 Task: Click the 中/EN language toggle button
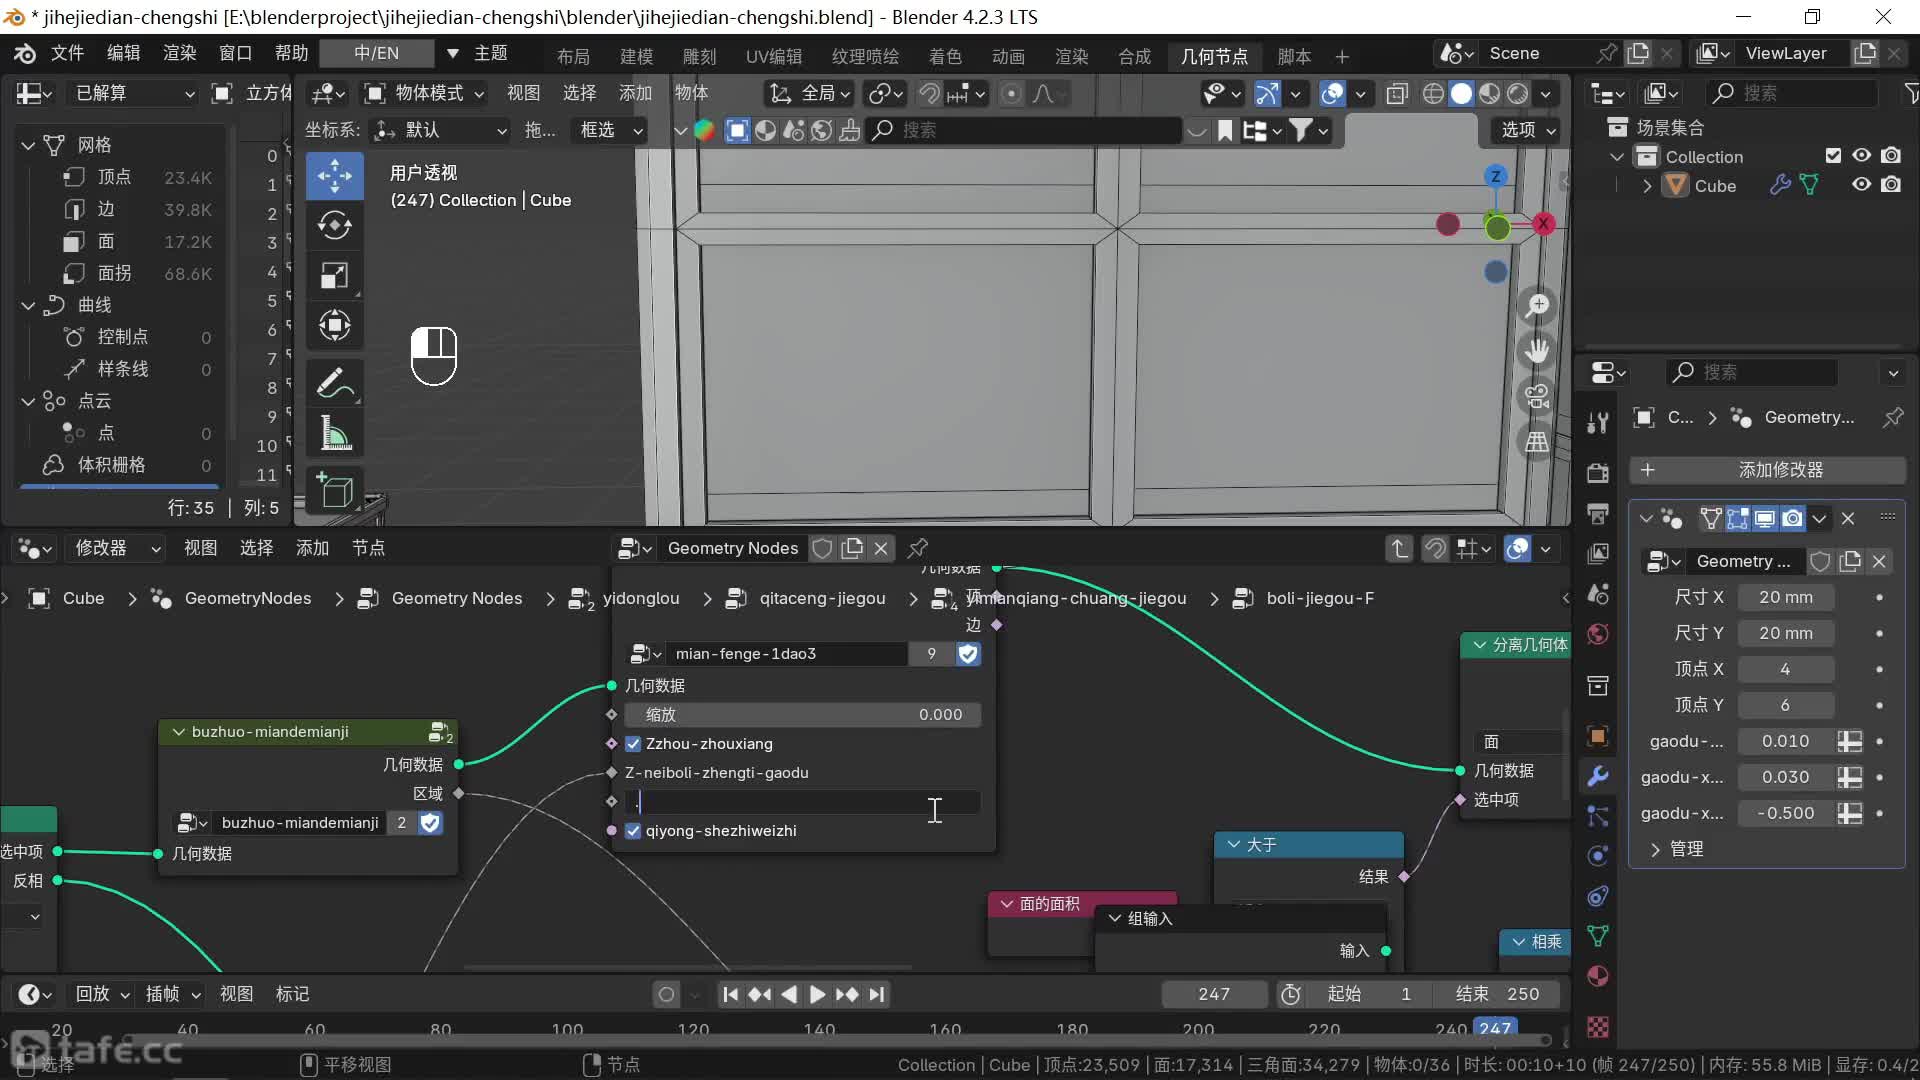coord(376,53)
